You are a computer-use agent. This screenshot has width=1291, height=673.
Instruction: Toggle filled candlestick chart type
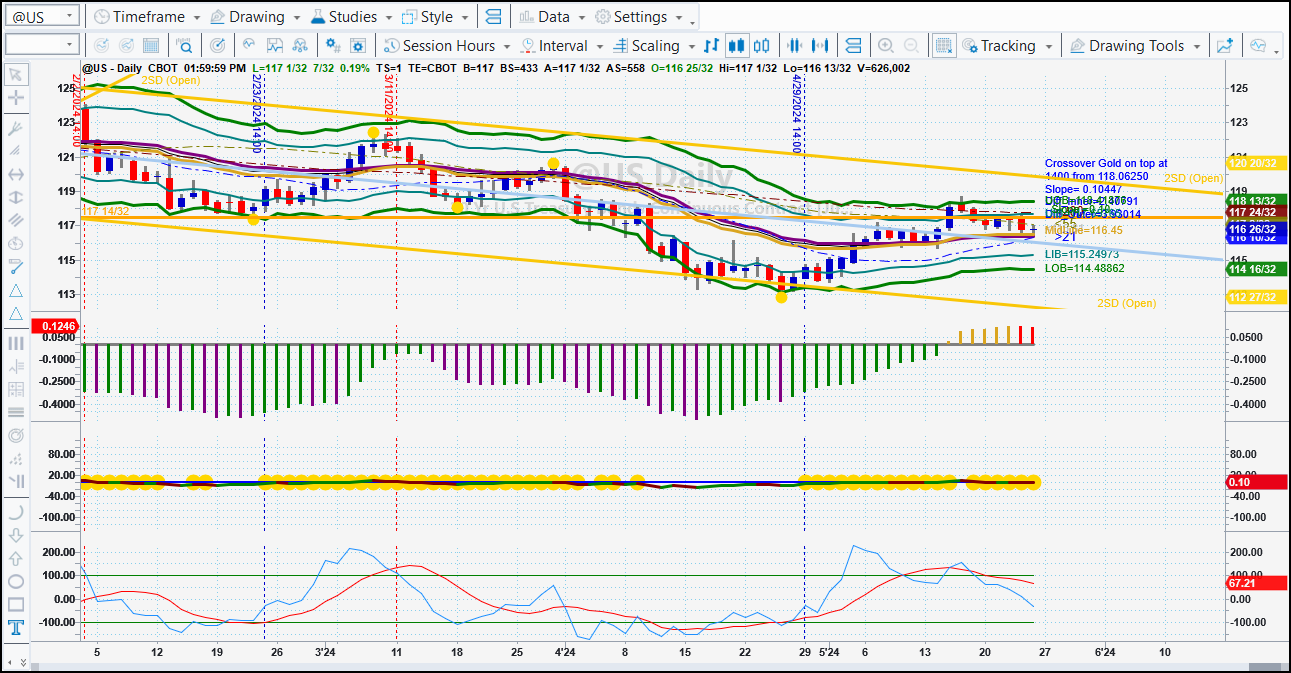pyautogui.click(x=737, y=46)
